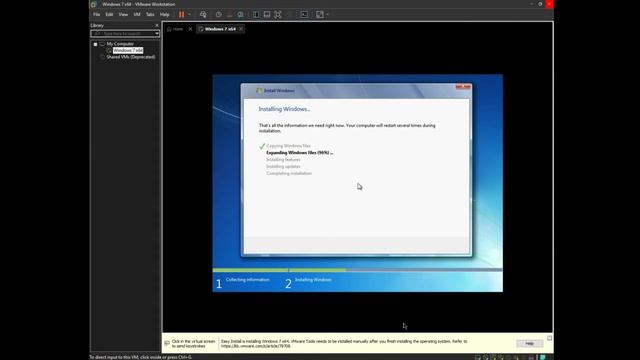Click the Installing features step
This screenshot has height=360, width=640.
click(x=283, y=160)
